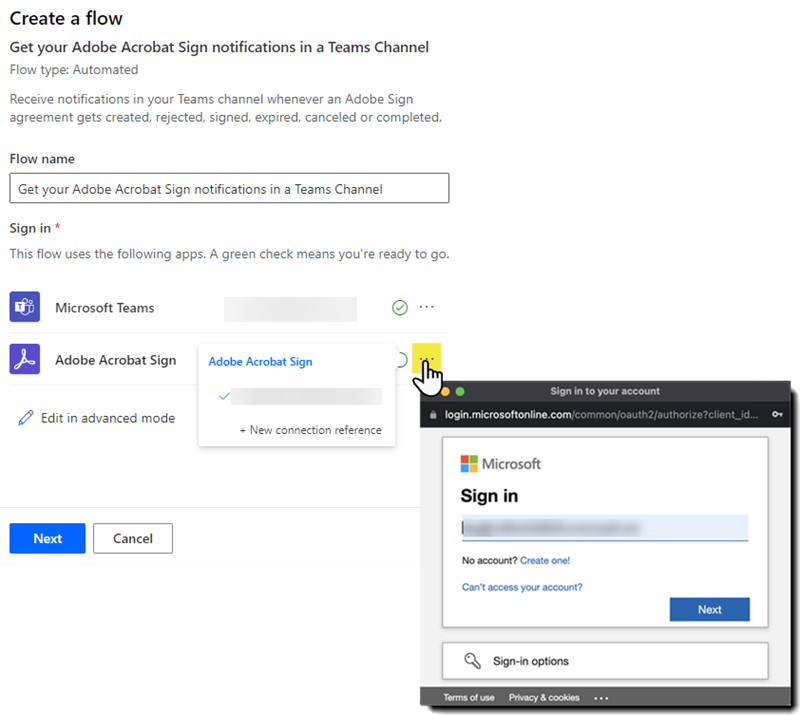Click the blue Next button to create flow
Screen dimensions: 800x715
[47, 538]
